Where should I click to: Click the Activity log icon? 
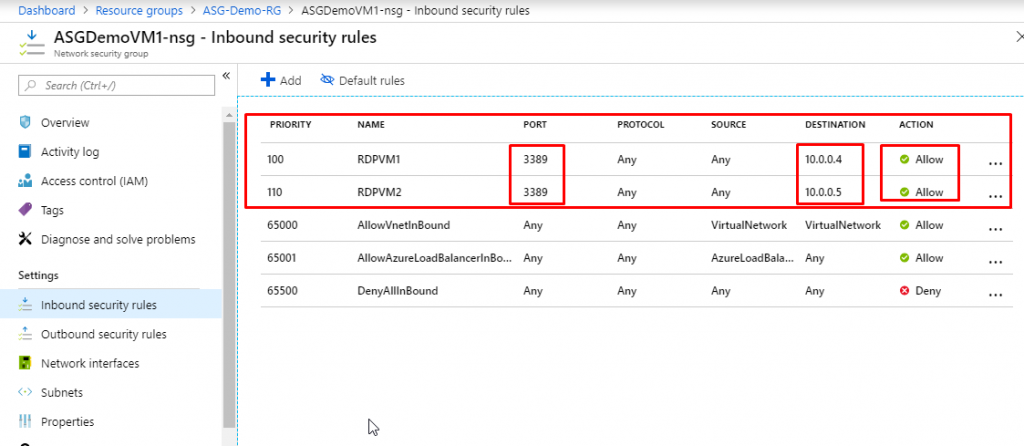26,152
